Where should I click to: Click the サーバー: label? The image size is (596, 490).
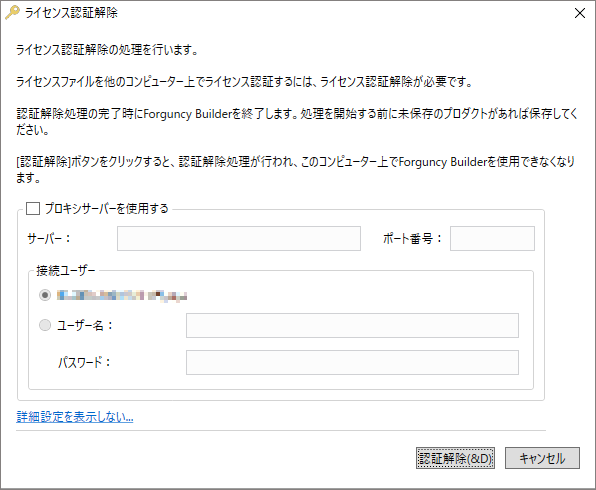[x=49, y=238]
